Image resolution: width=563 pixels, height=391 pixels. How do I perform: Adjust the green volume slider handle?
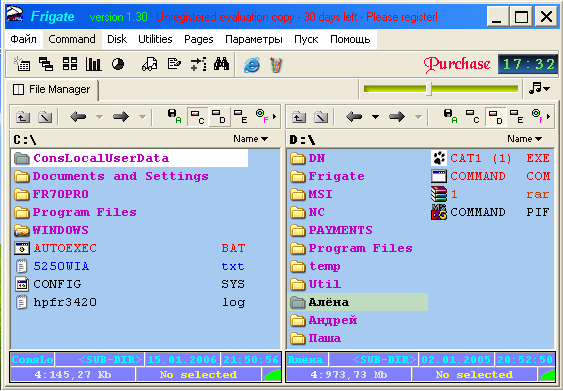[x=428, y=89]
